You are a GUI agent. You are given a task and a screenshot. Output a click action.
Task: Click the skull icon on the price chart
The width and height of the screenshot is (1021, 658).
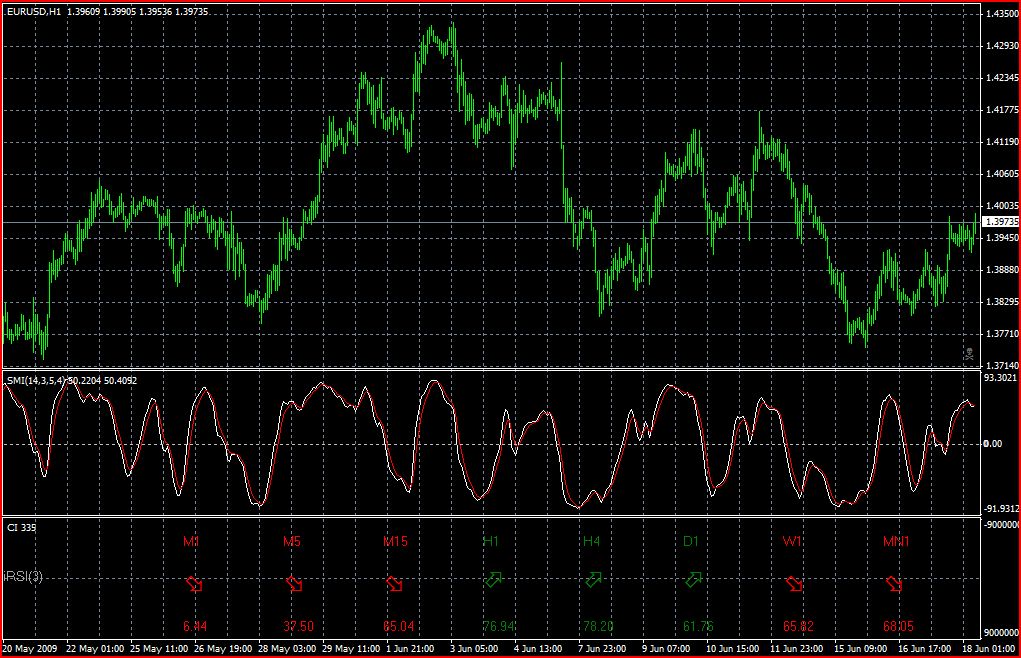tap(969, 354)
